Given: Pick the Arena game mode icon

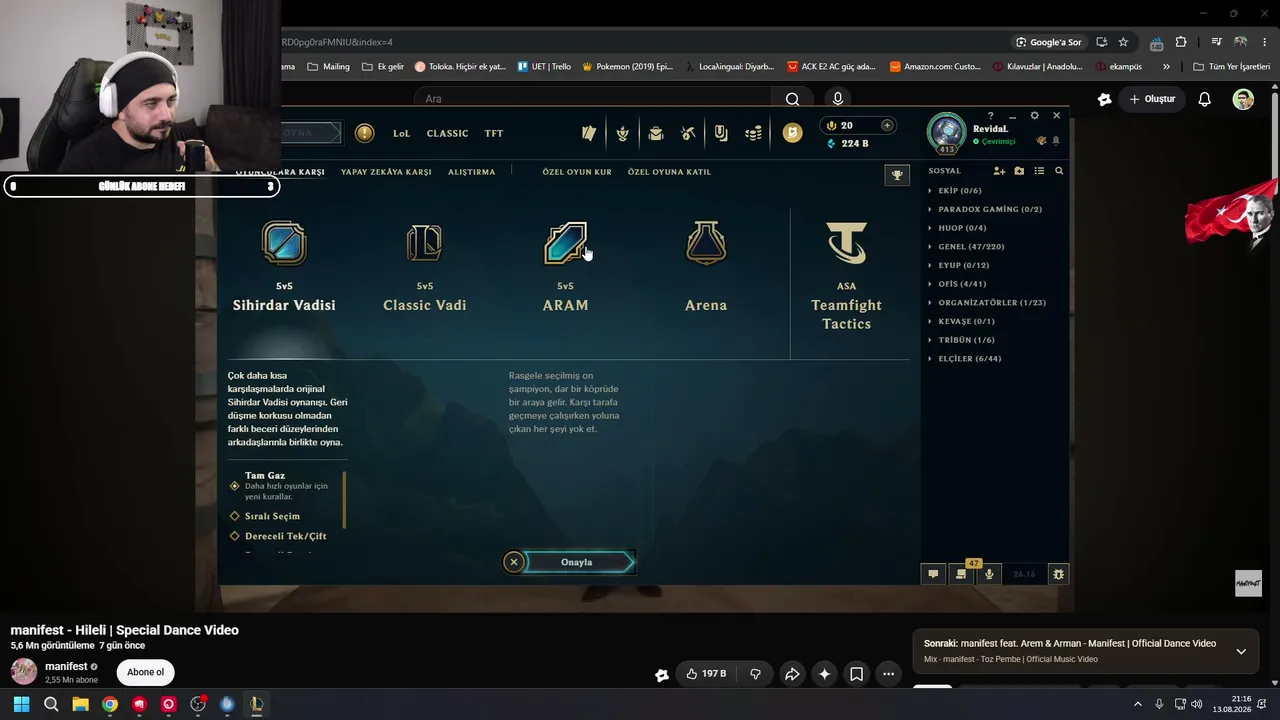Looking at the screenshot, I should (x=706, y=243).
